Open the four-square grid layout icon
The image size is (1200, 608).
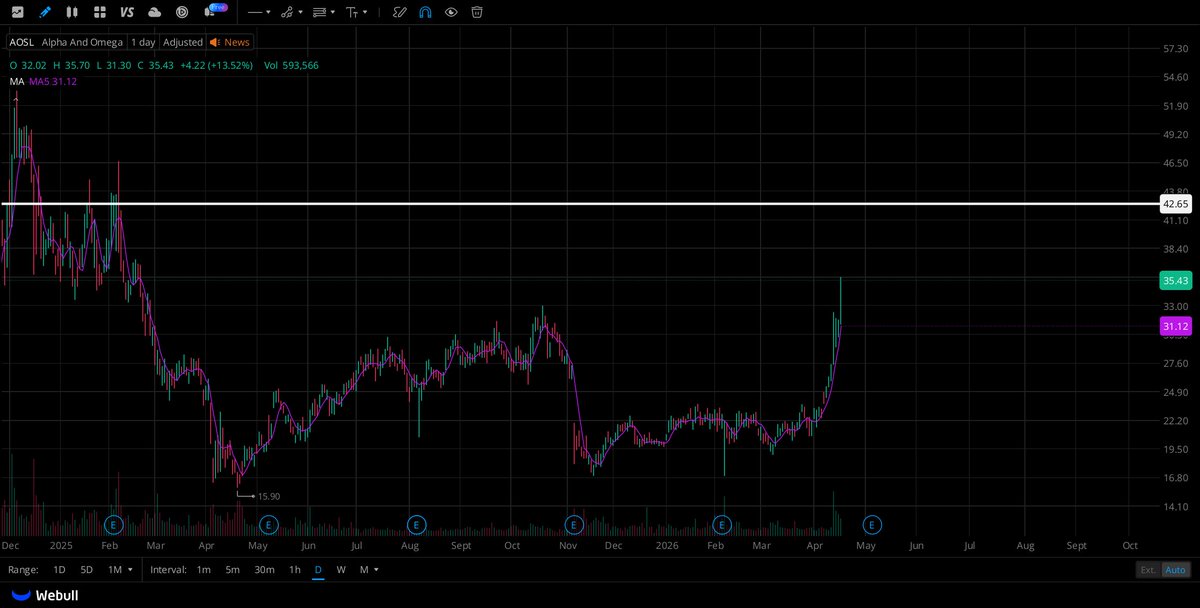pyautogui.click(x=99, y=12)
